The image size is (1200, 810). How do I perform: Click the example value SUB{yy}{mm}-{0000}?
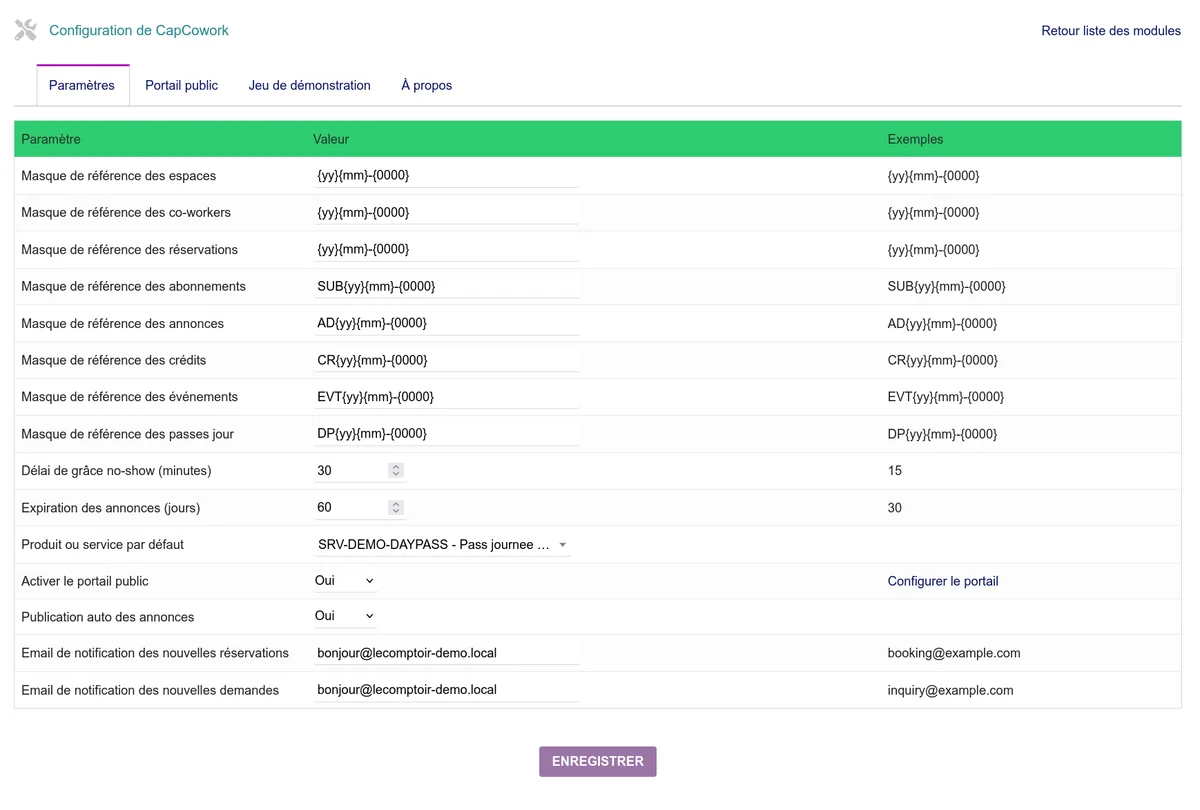pos(946,286)
